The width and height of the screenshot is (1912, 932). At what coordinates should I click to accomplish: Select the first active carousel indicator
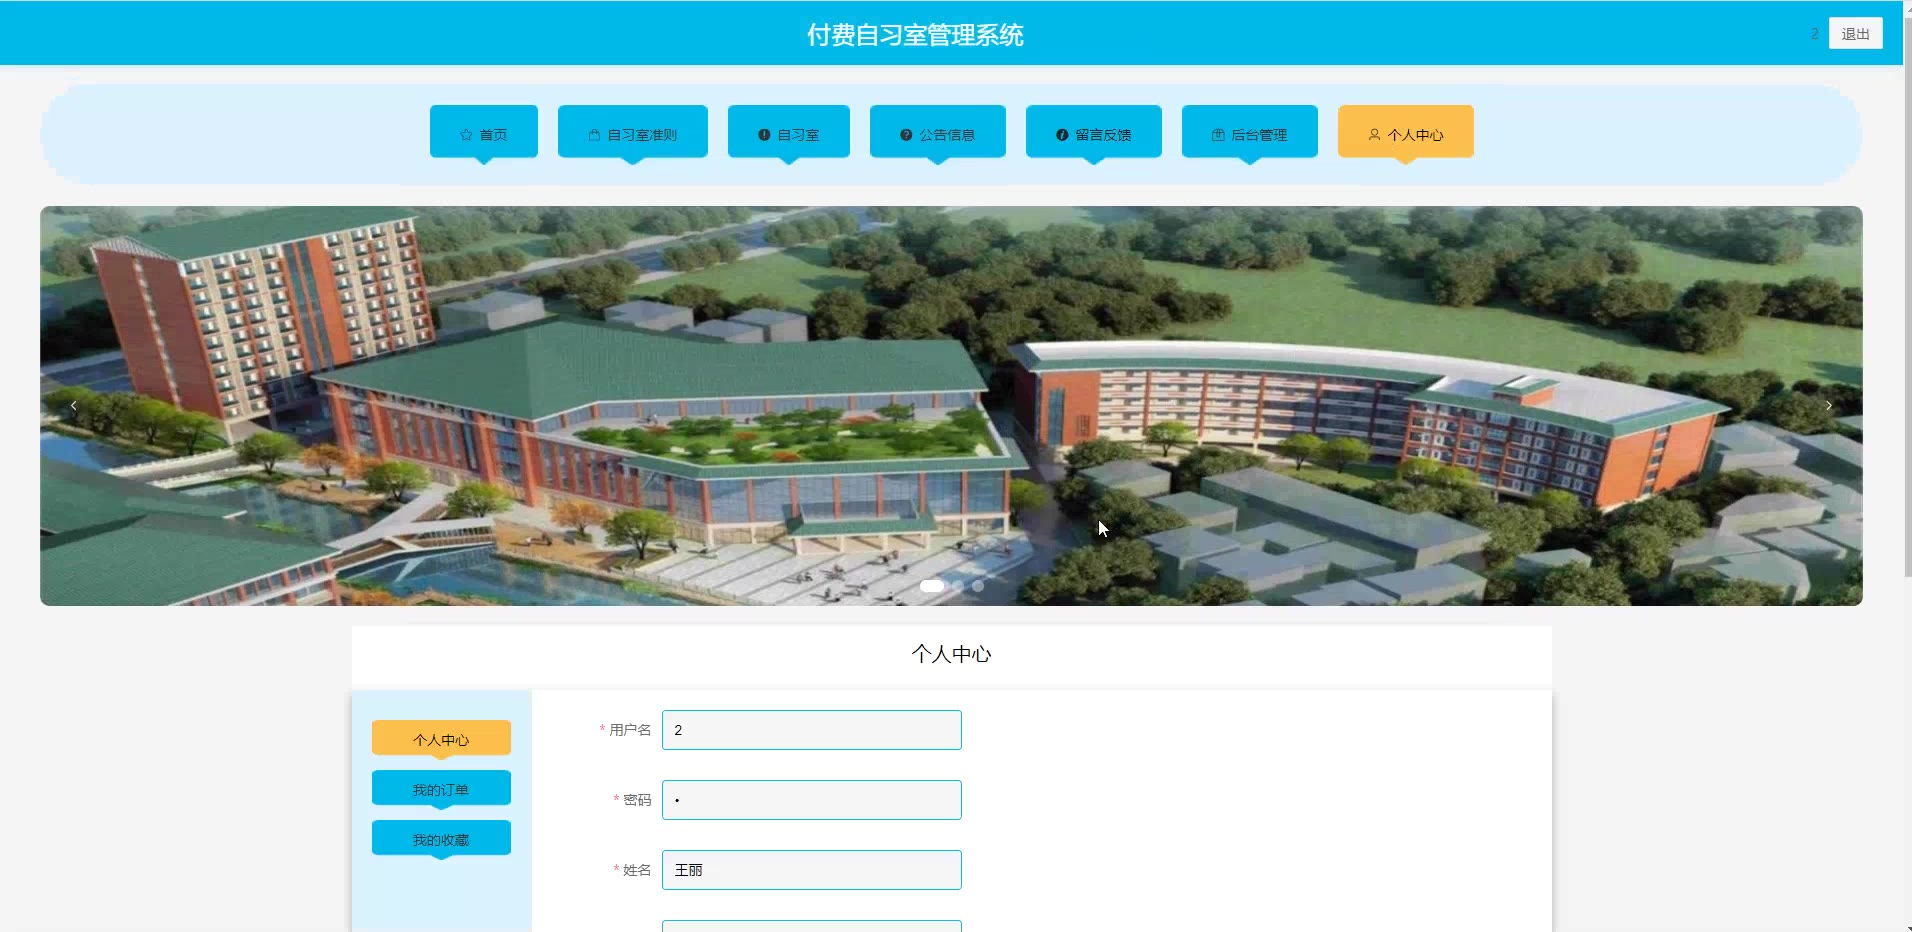(932, 586)
